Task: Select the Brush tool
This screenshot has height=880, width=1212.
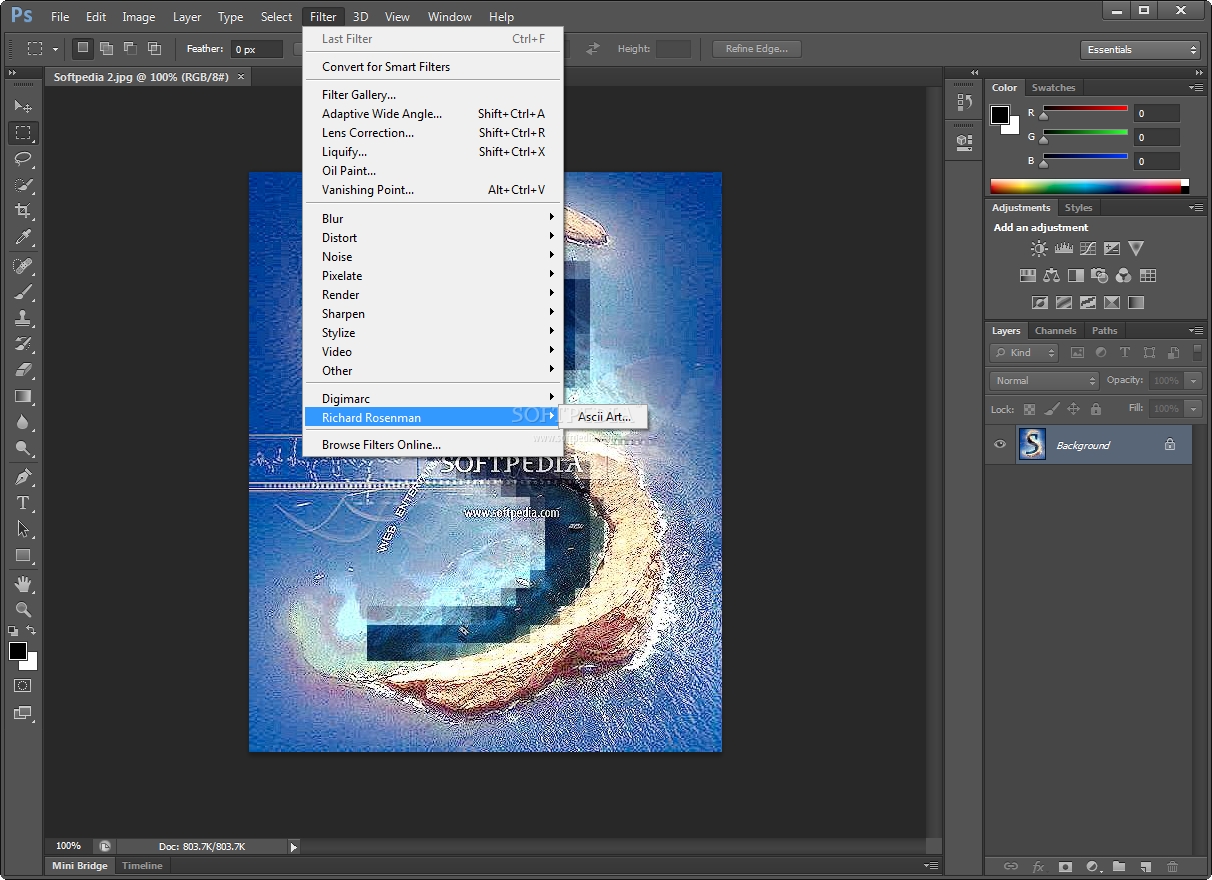Action: (23, 292)
